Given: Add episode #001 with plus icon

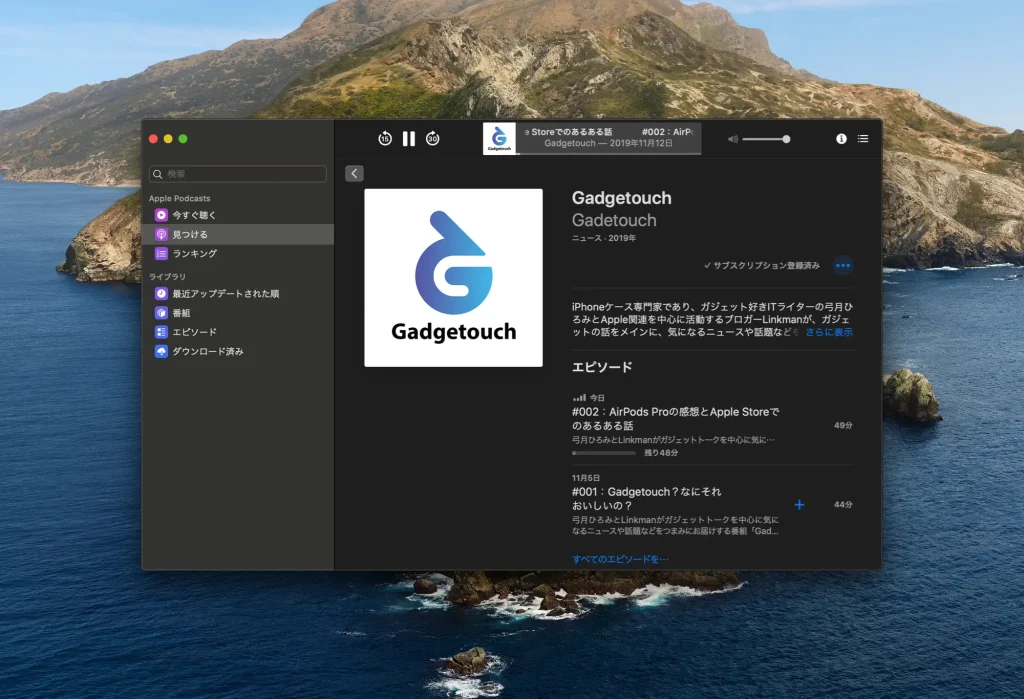Looking at the screenshot, I should click(x=799, y=505).
